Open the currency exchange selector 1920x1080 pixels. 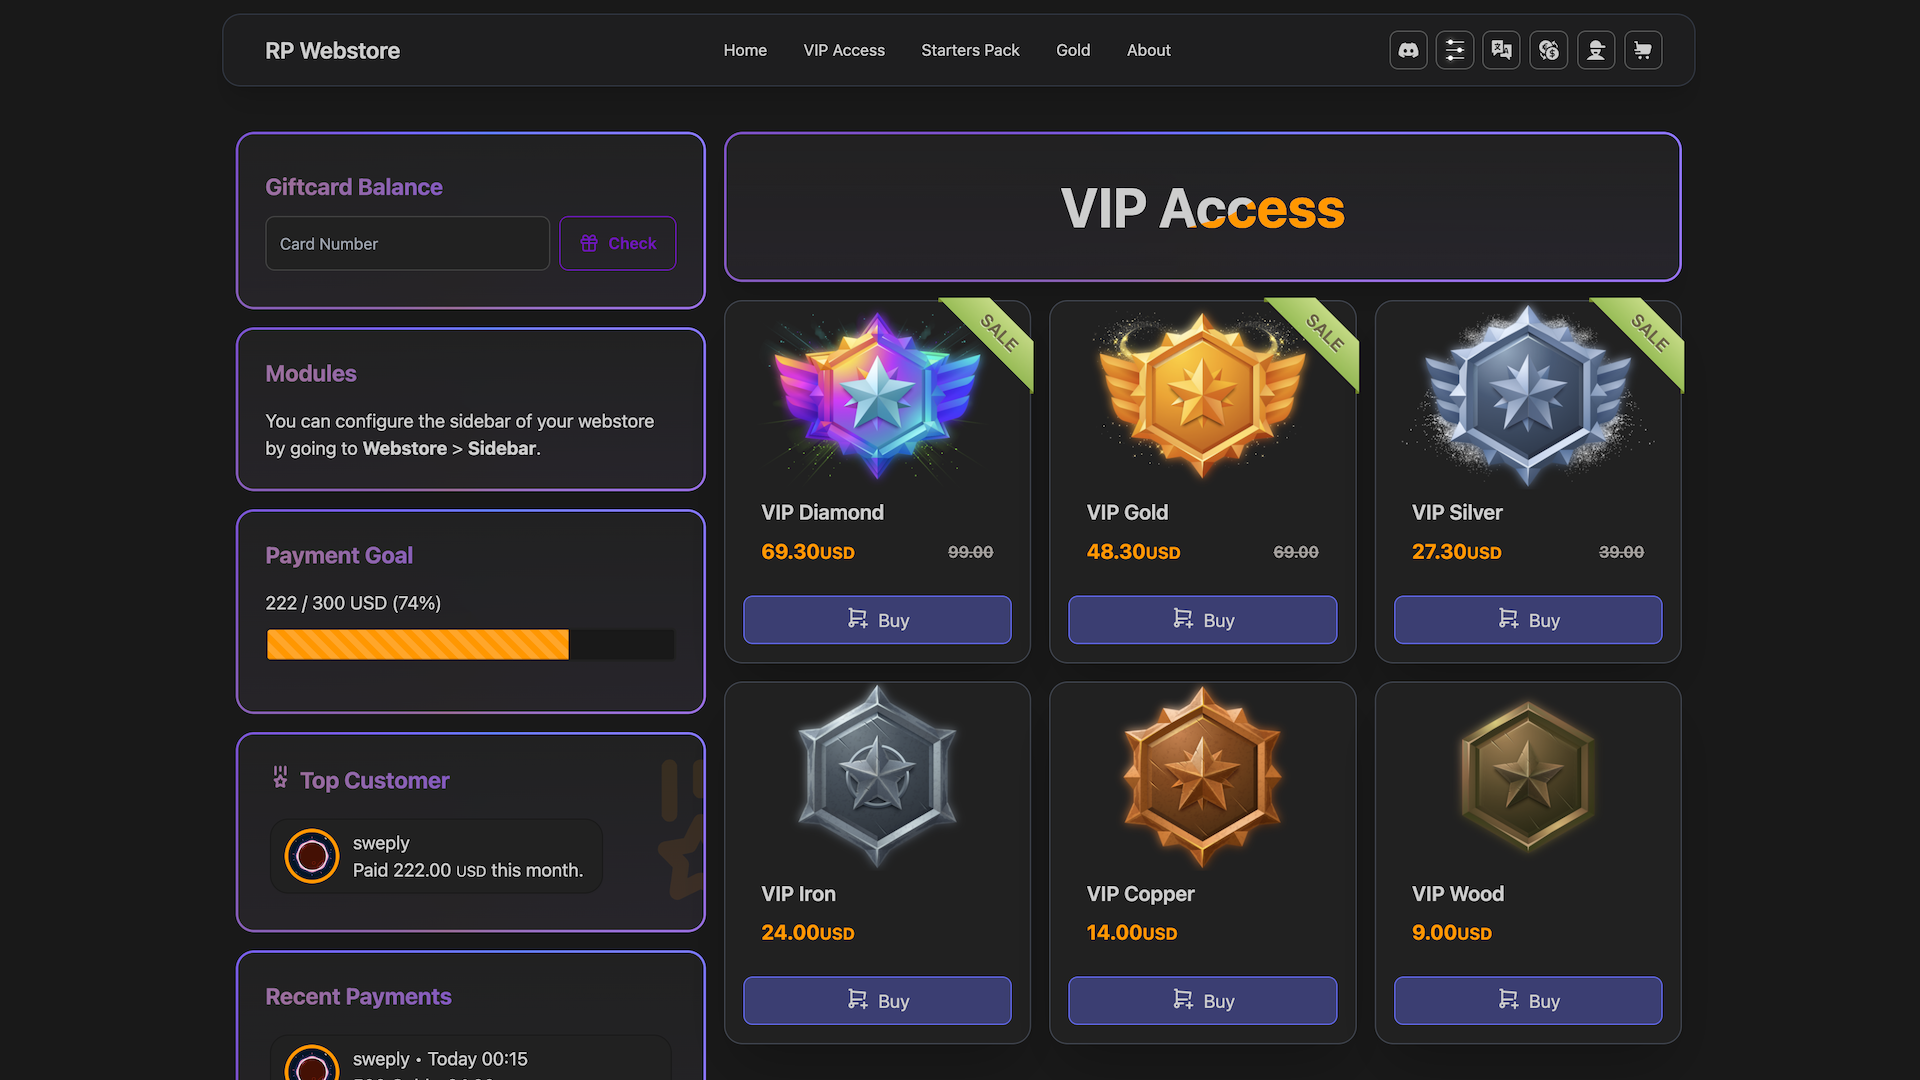[x=1549, y=50]
